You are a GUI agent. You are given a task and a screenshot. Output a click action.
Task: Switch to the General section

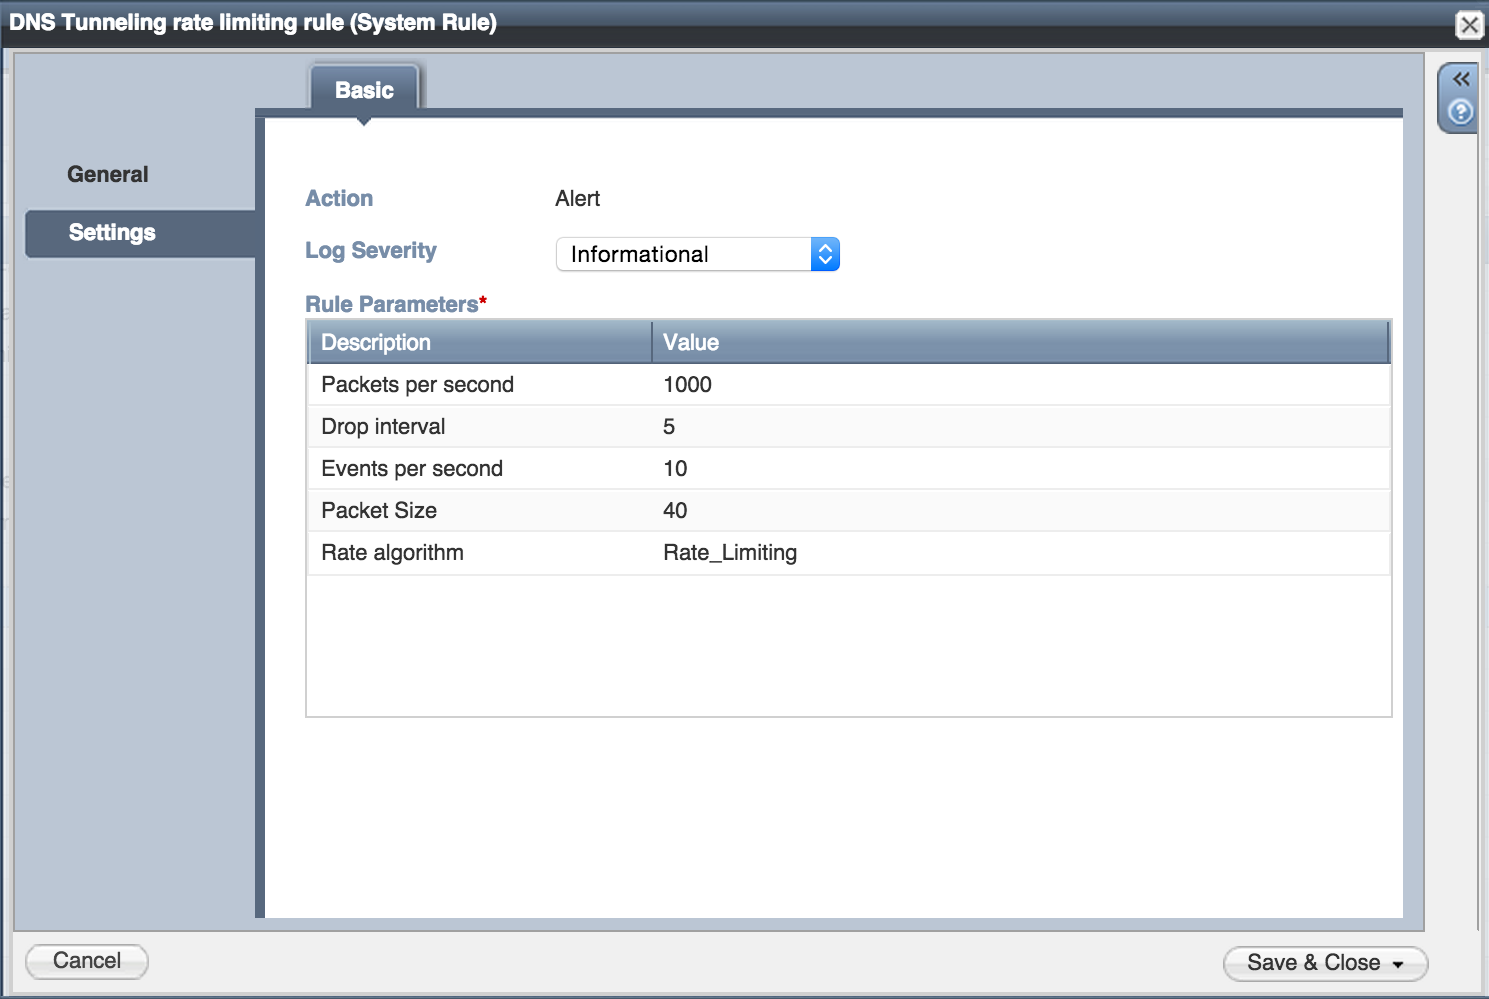click(x=108, y=174)
